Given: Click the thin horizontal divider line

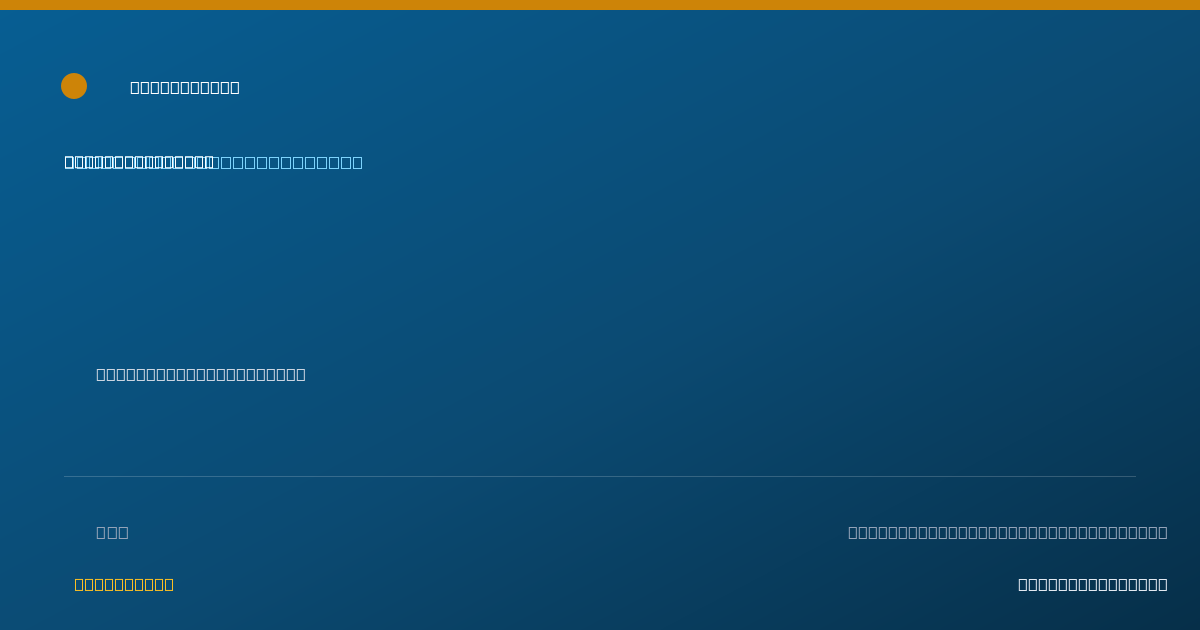Looking at the screenshot, I should click(600, 476).
